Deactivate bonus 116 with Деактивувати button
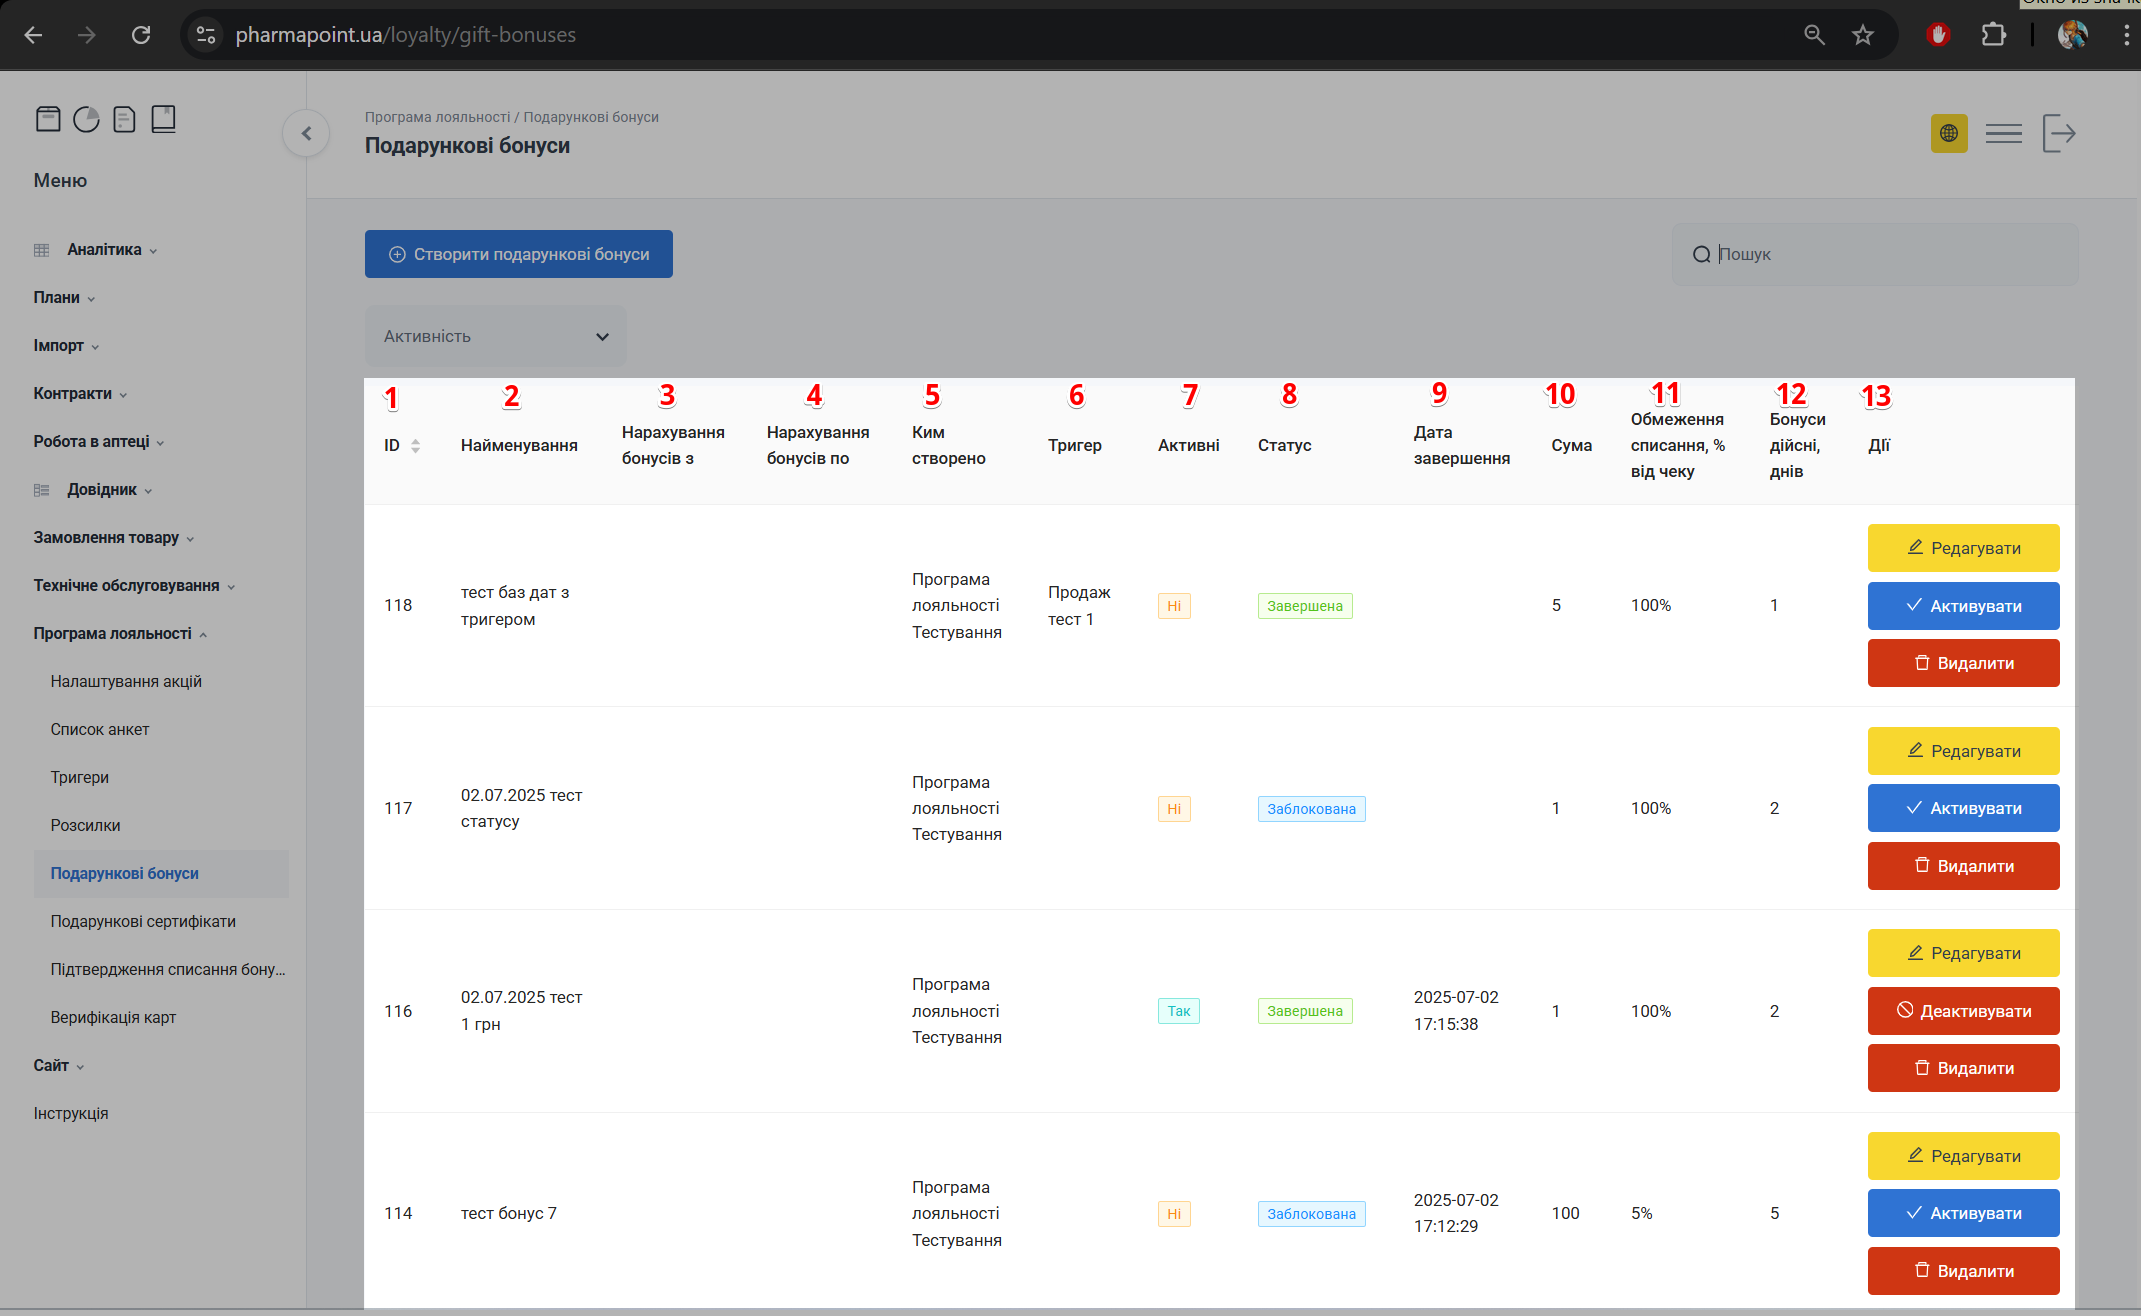This screenshot has width=2141, height=1316. pos(1962,1011)
